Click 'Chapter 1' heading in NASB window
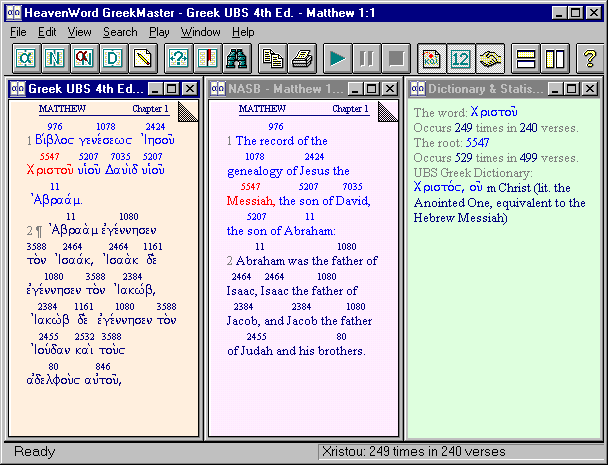Screen dimensions: 608x465 click(x=350, y=109)
